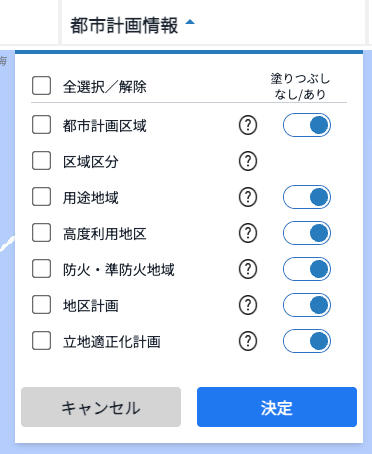
Task: Open help icon for 都市計画区域
Action: [248, 125]
